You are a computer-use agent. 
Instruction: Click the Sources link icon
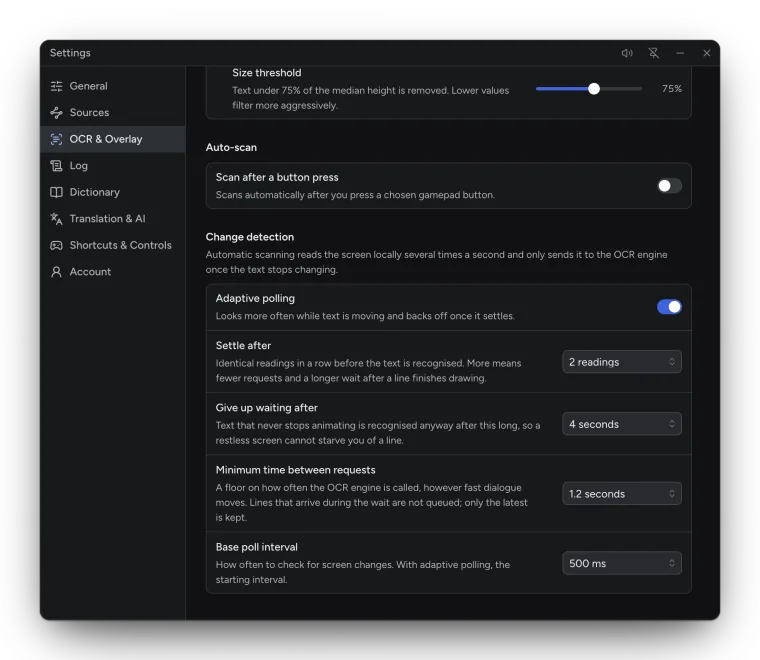click(x=56, y=113)
